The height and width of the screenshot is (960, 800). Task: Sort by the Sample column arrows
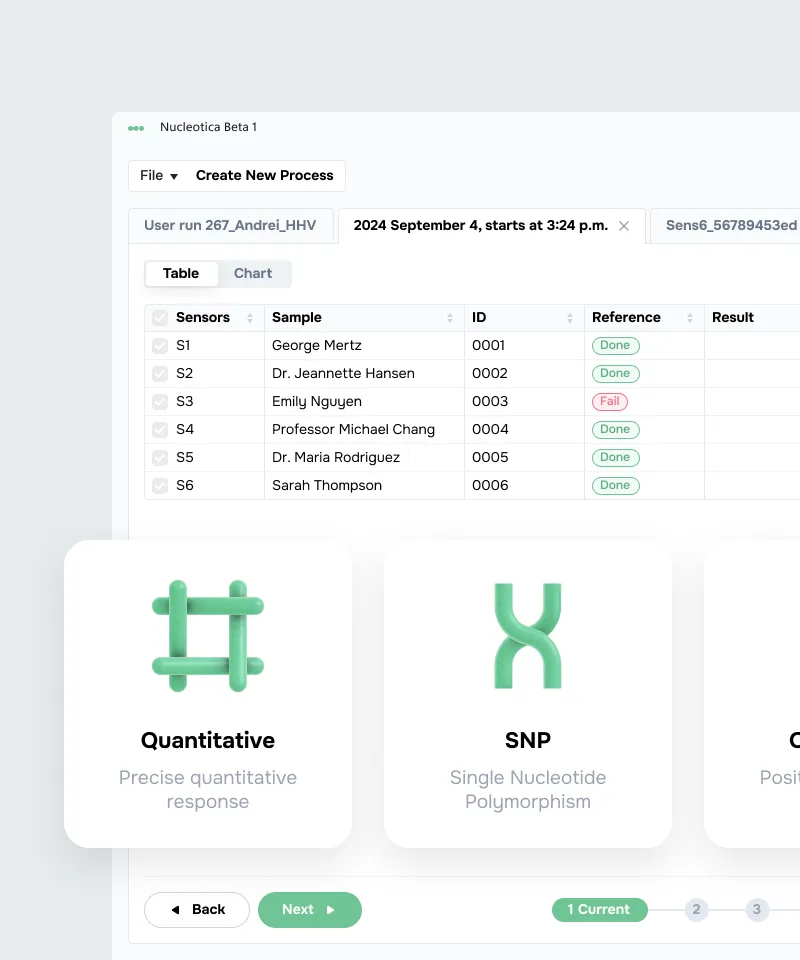pos(450,318)
